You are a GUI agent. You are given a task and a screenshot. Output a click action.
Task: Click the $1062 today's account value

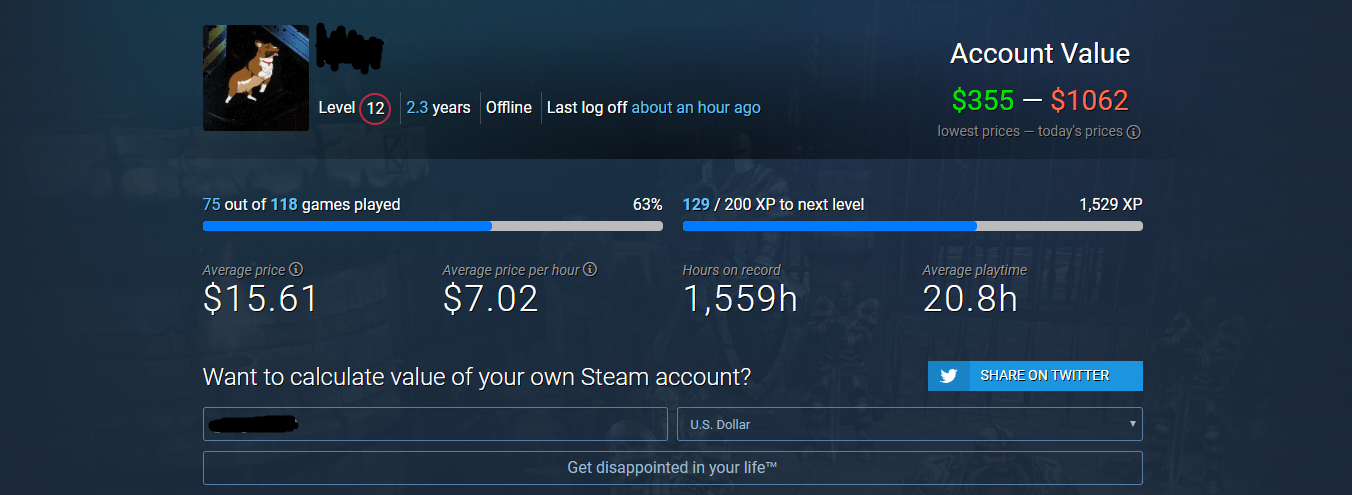click(1090, 100)
